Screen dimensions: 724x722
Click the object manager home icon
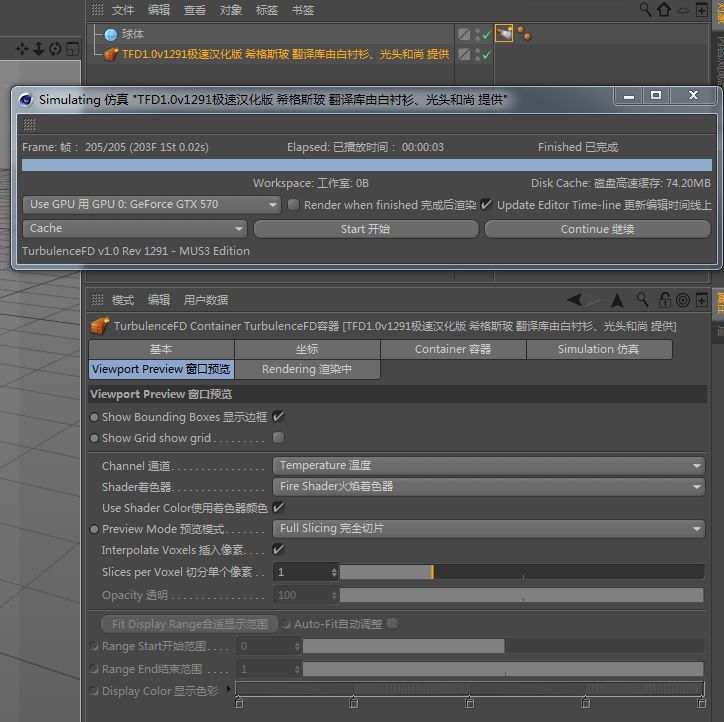(664, 9)
